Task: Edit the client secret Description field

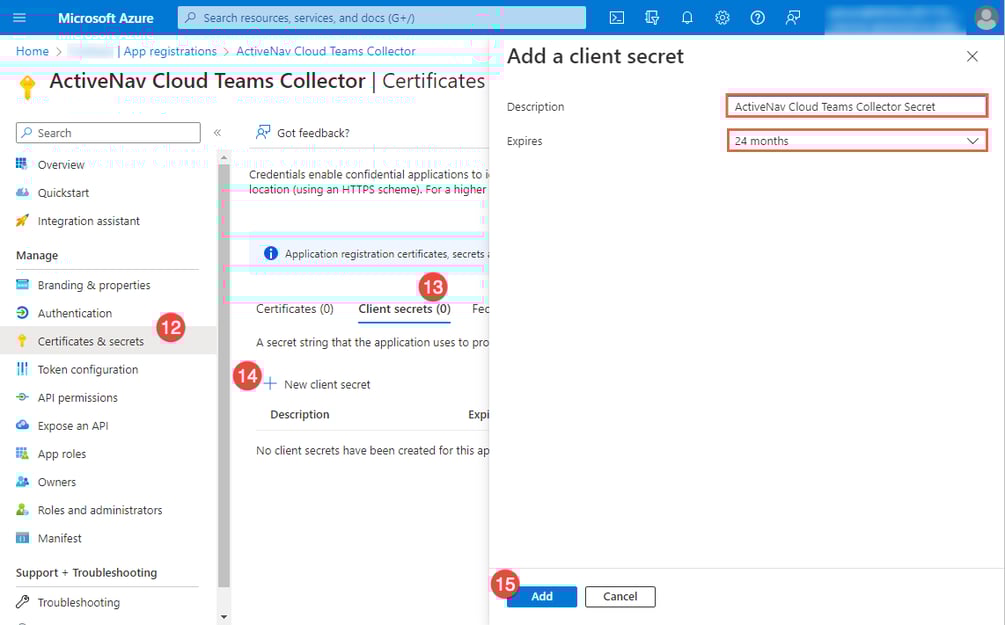Action: tap(856, 105)
